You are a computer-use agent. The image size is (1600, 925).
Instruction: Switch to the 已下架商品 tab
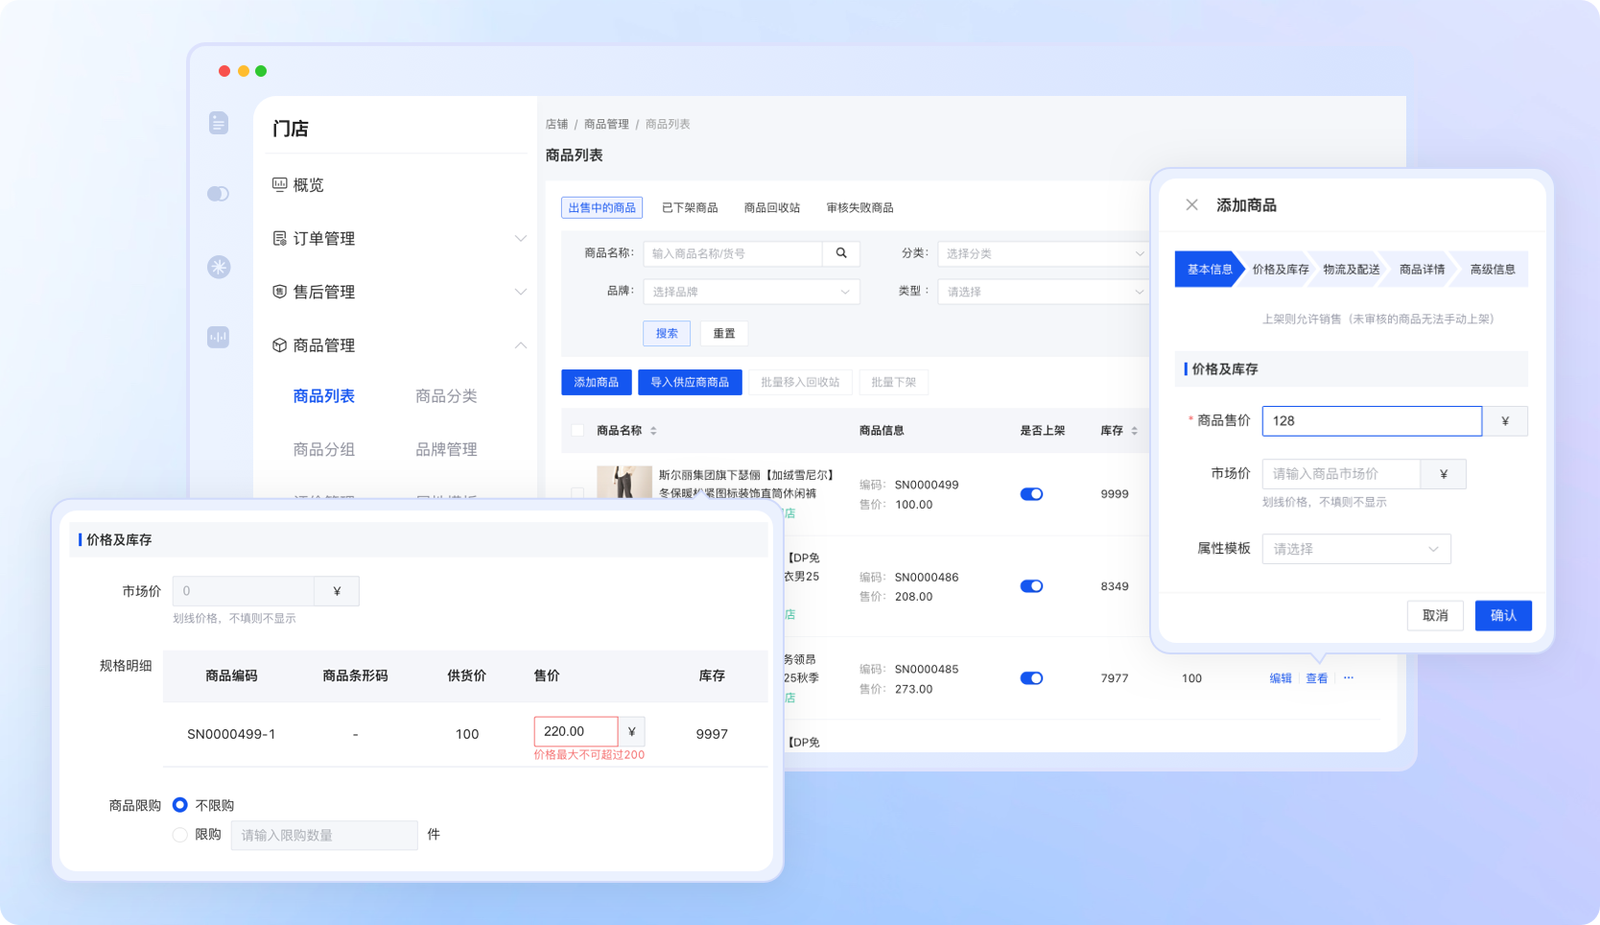click(689, 208)
